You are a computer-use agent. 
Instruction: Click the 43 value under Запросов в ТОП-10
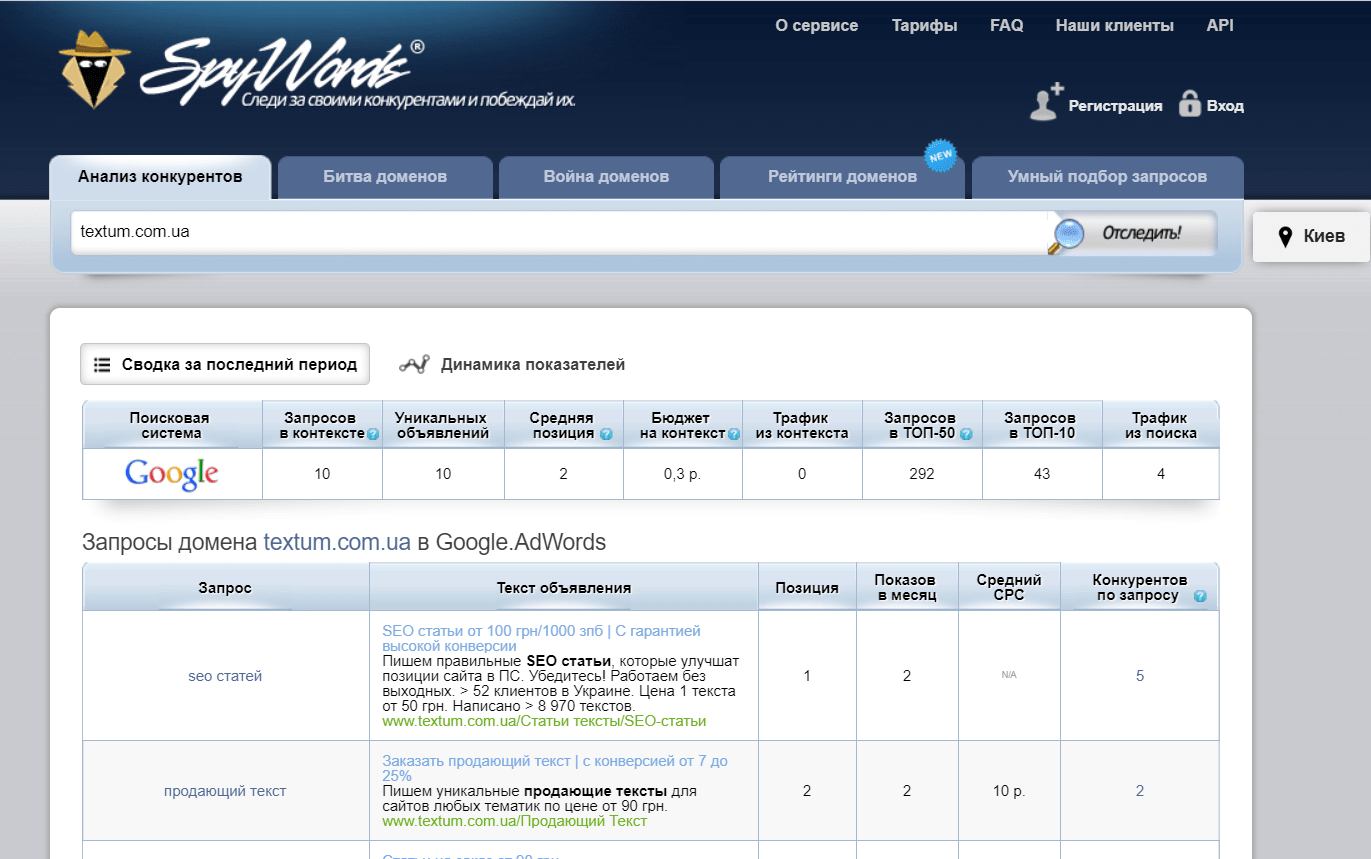[1042, 474]
